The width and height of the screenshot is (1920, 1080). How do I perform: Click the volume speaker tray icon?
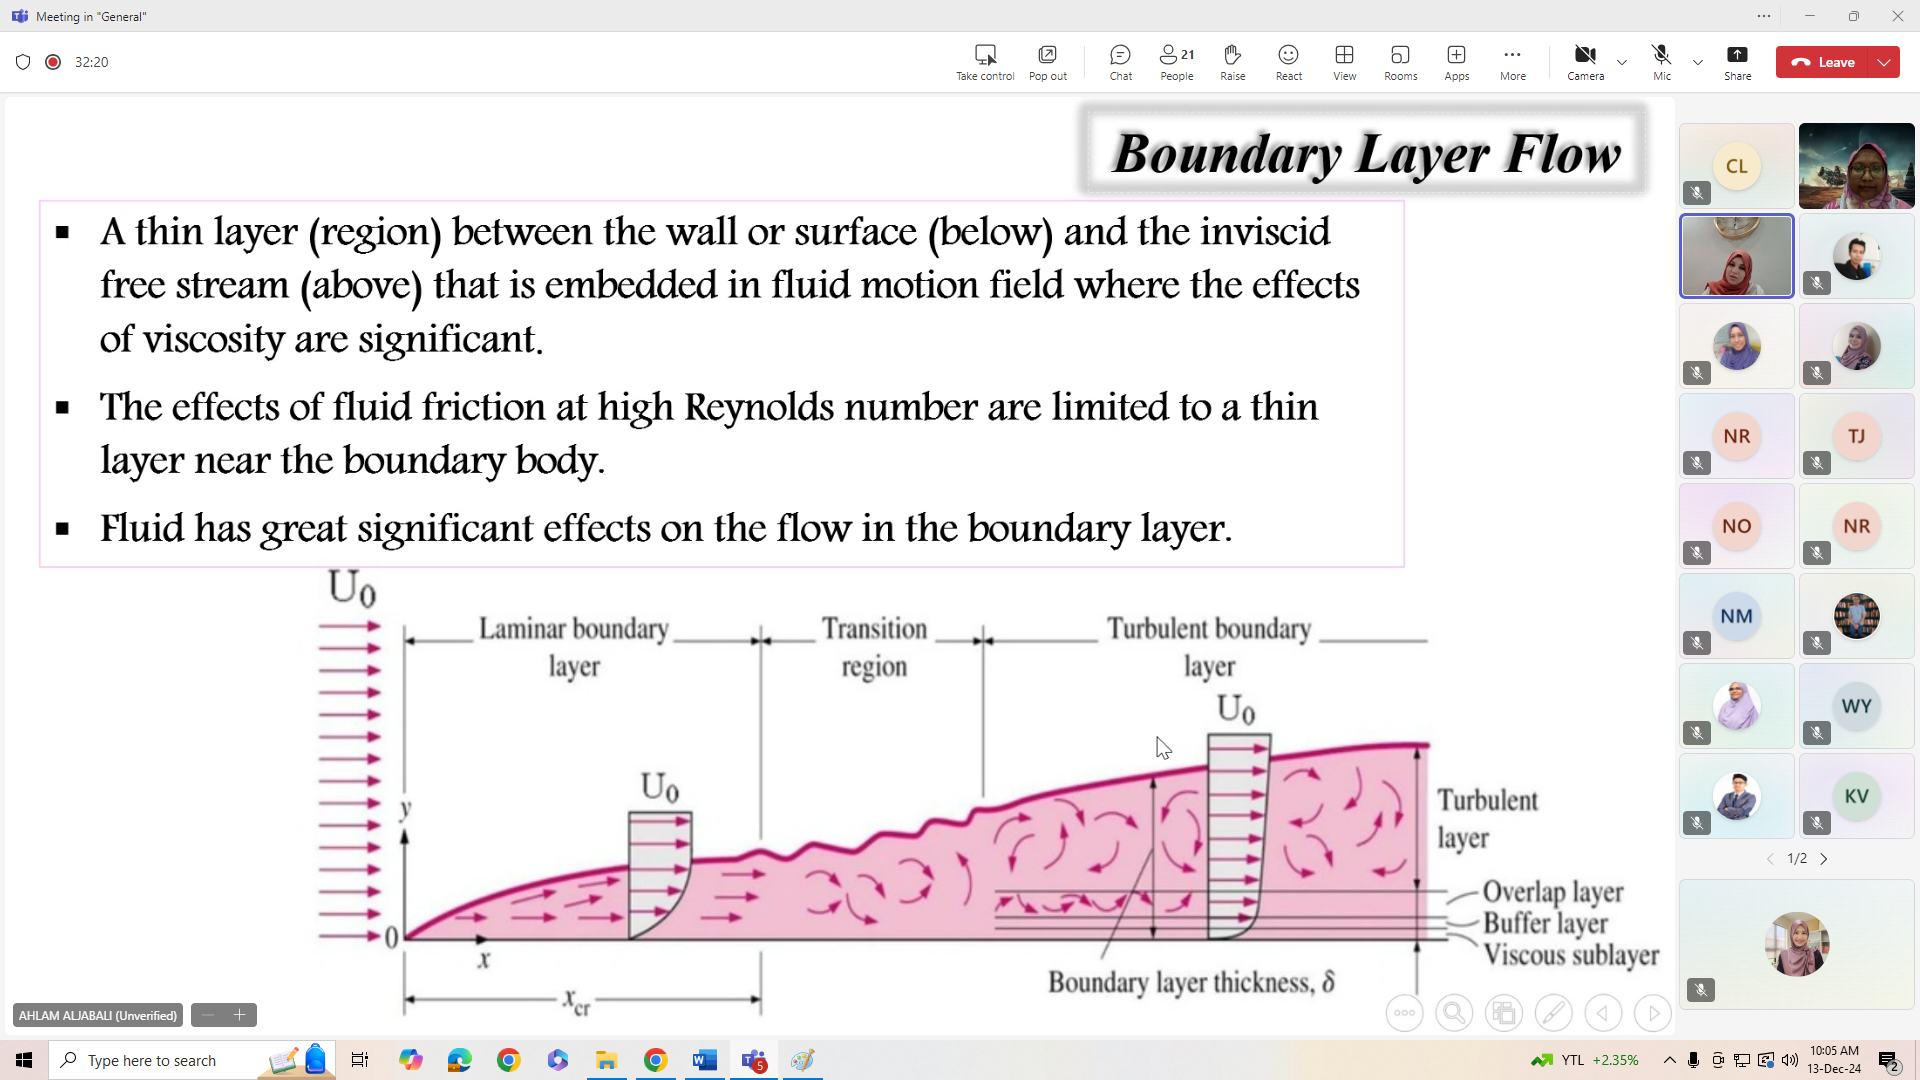[x=1790, y=1060]
